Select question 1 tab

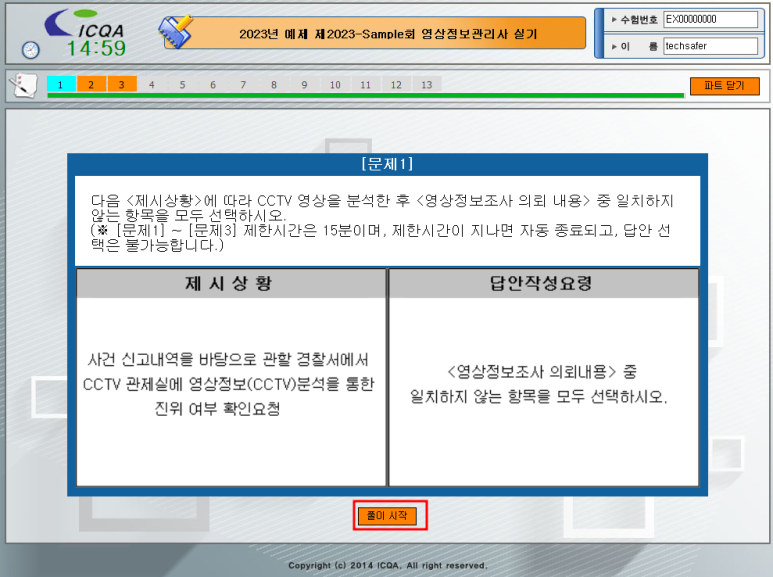pos(61,85)
